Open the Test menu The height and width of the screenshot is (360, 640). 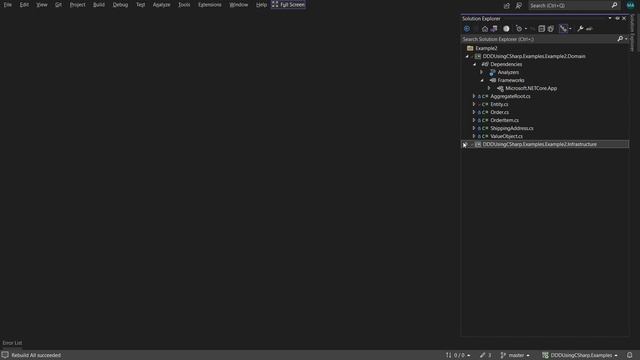click(140, 5)
